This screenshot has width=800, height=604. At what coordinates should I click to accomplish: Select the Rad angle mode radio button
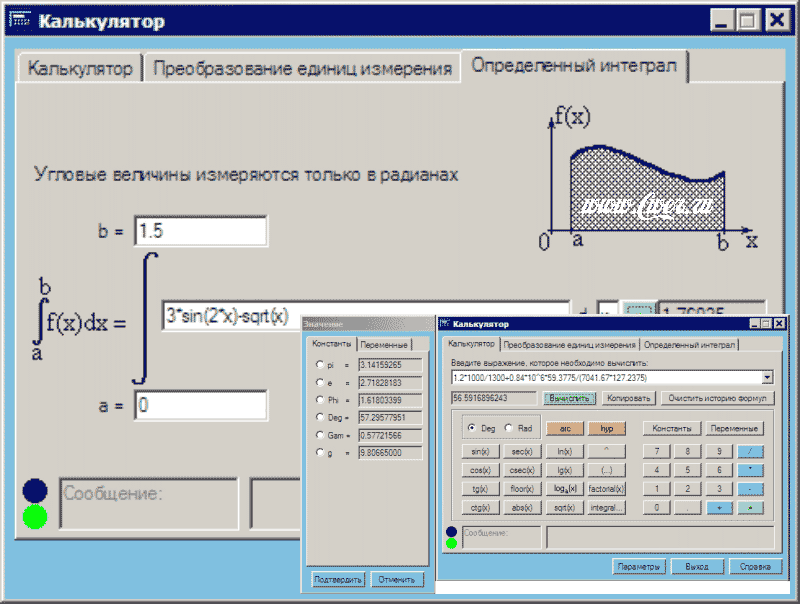(x=508, y=427)
